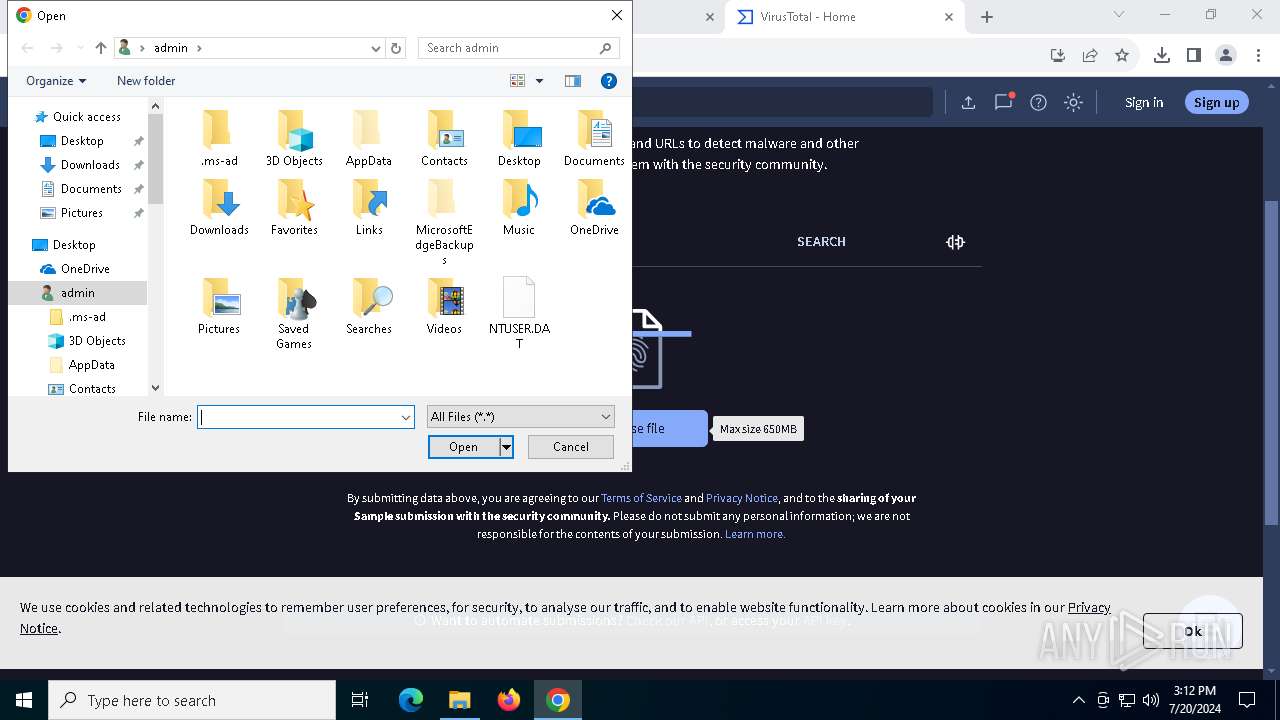
Task: Open the Organize dropdown menu
Action: pyautogui.click(x=56, y=81)
